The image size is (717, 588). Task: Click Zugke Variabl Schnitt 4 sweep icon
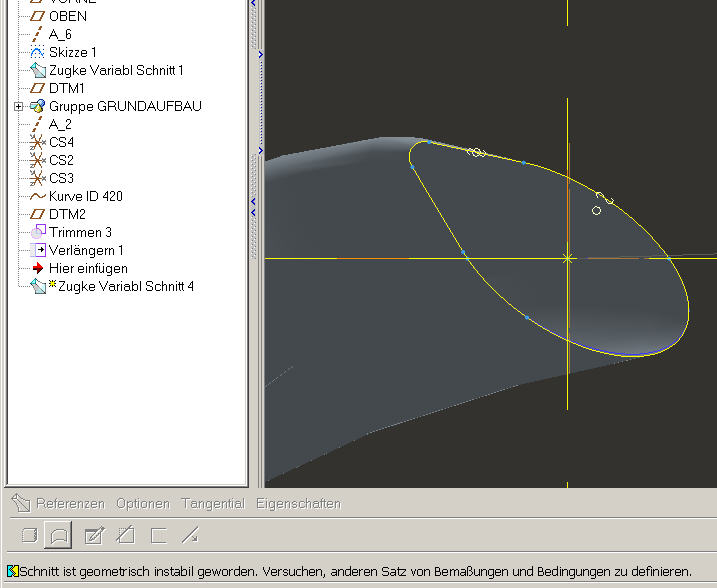37,286
